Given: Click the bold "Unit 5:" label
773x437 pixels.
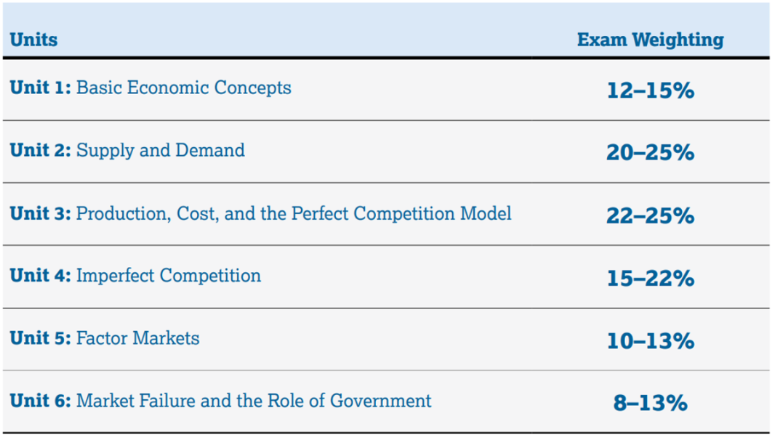Looking at the screenshot, I should coord(40,338).
